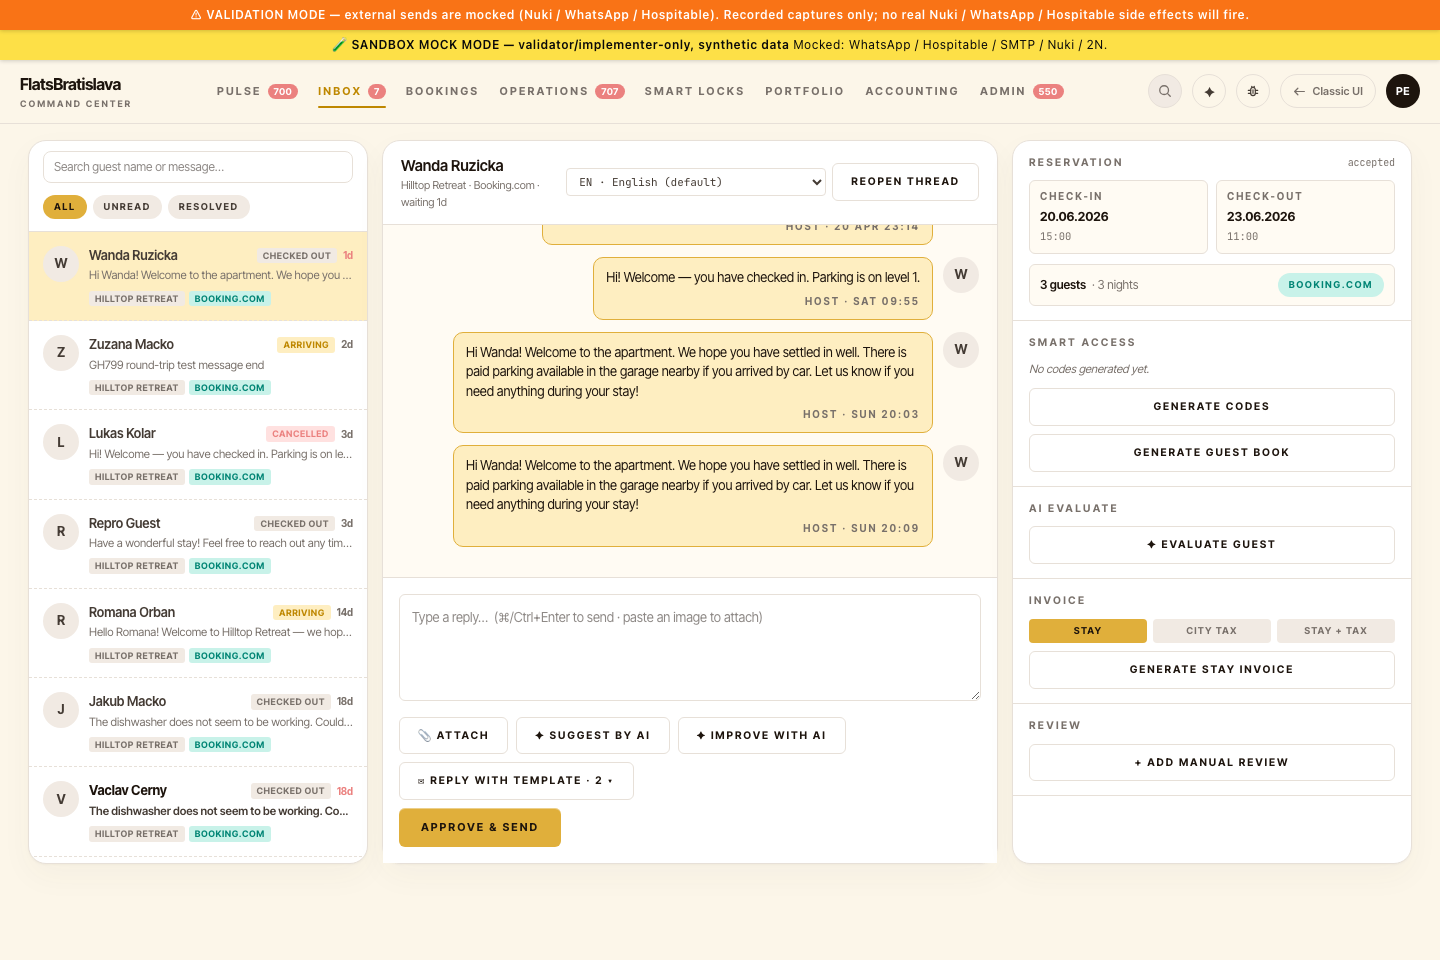Viewport: 1440px width, 960px height.
Task: Open the Repro Guest conversation
Action: [x=198, y=544]
